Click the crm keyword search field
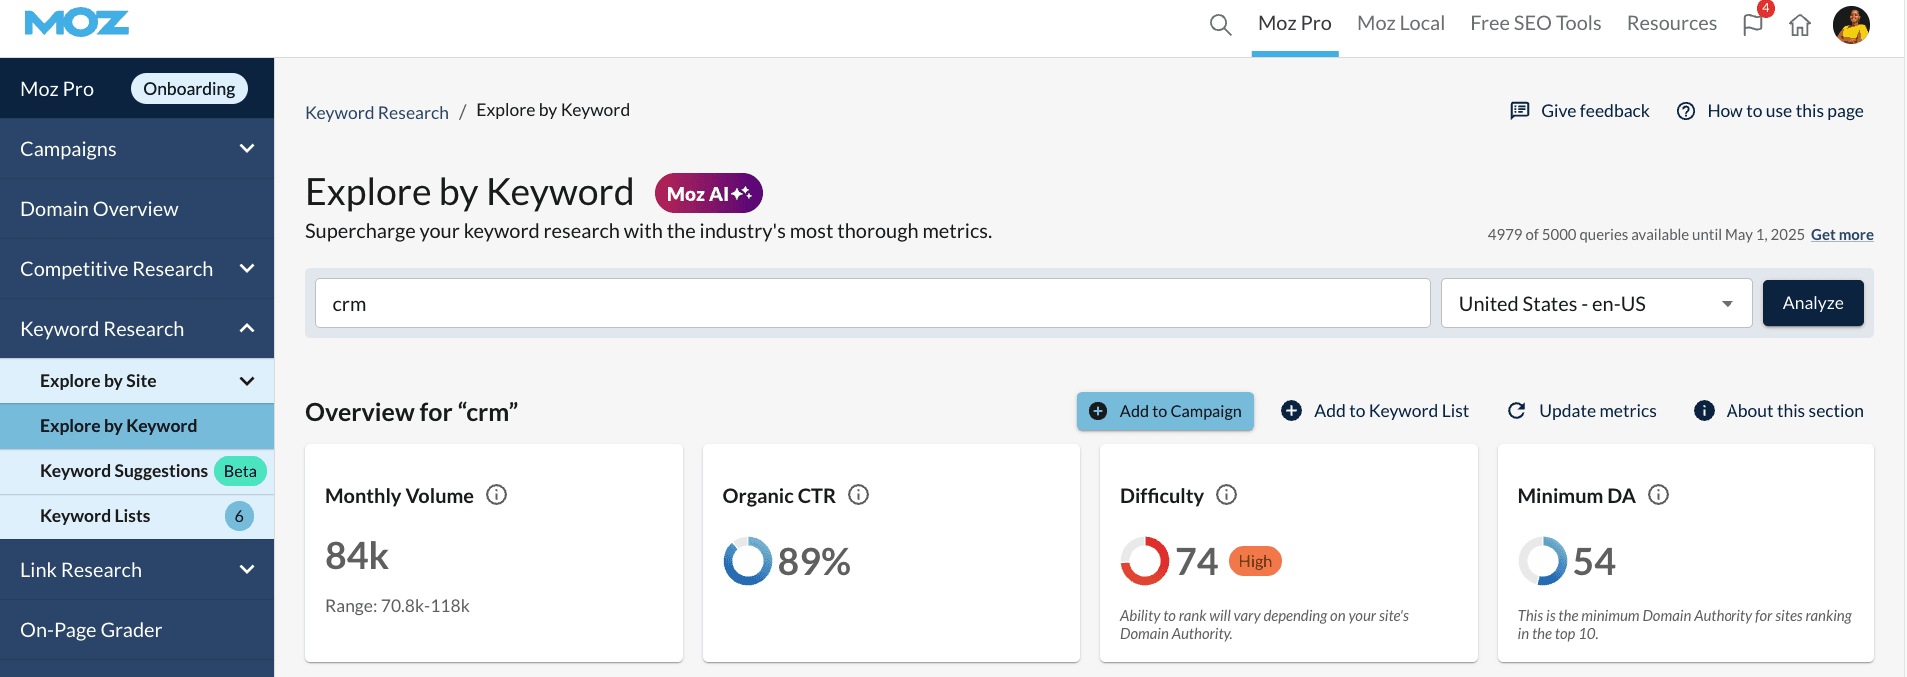Screen dimensions: 1907x677 point(871,304)
